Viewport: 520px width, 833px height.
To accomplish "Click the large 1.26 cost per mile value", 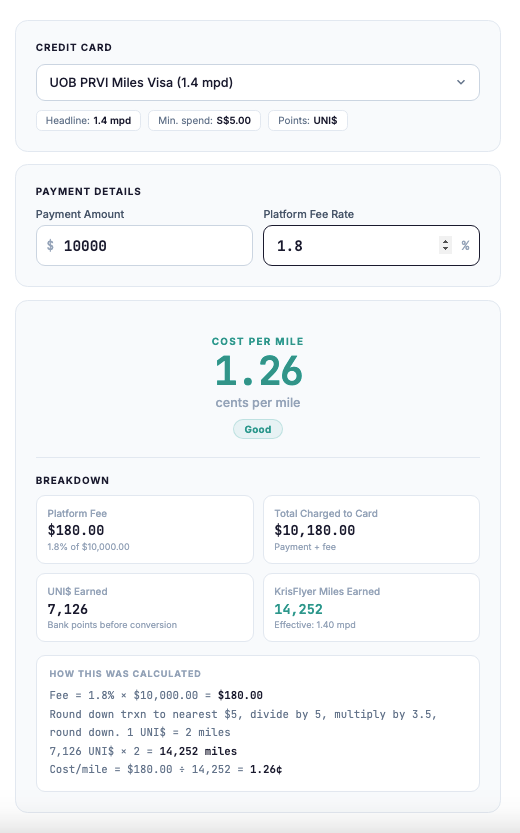I will point(258,370).
